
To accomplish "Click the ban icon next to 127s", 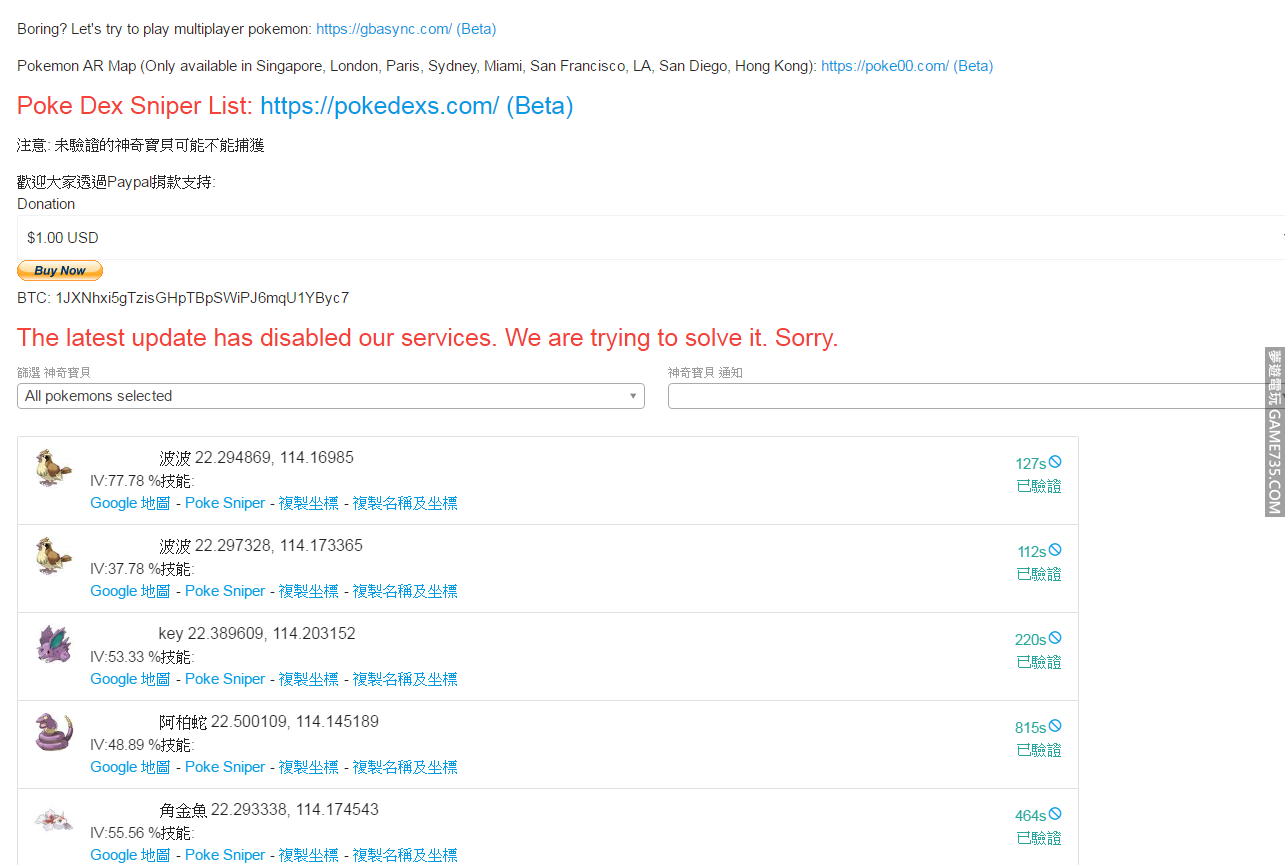I will click(1055, 462).
